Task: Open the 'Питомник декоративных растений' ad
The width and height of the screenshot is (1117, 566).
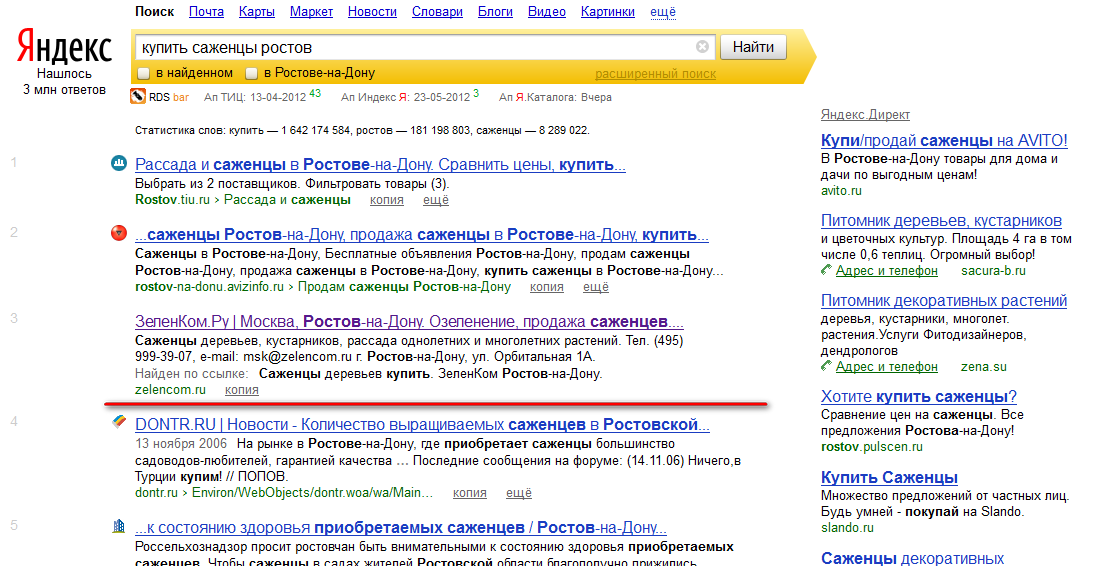Action: pyautogui.click(x=944, y=300)
